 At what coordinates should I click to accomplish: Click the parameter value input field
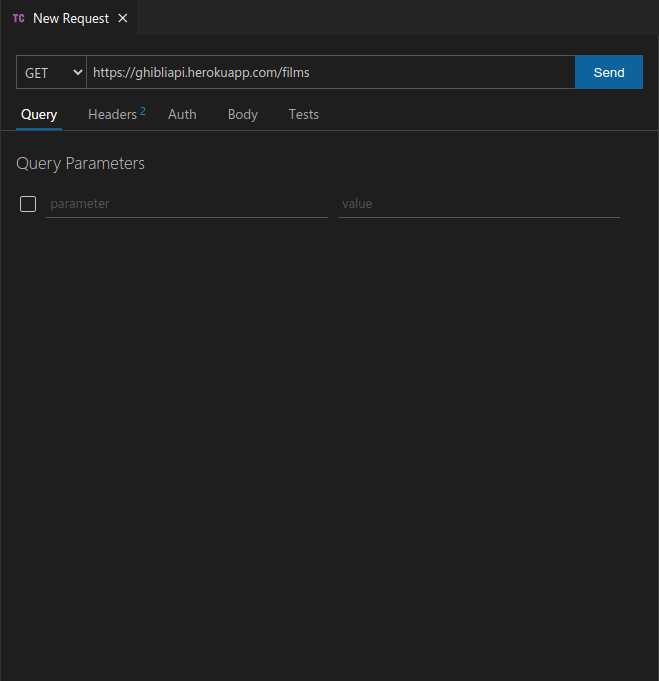click(479, 204)
